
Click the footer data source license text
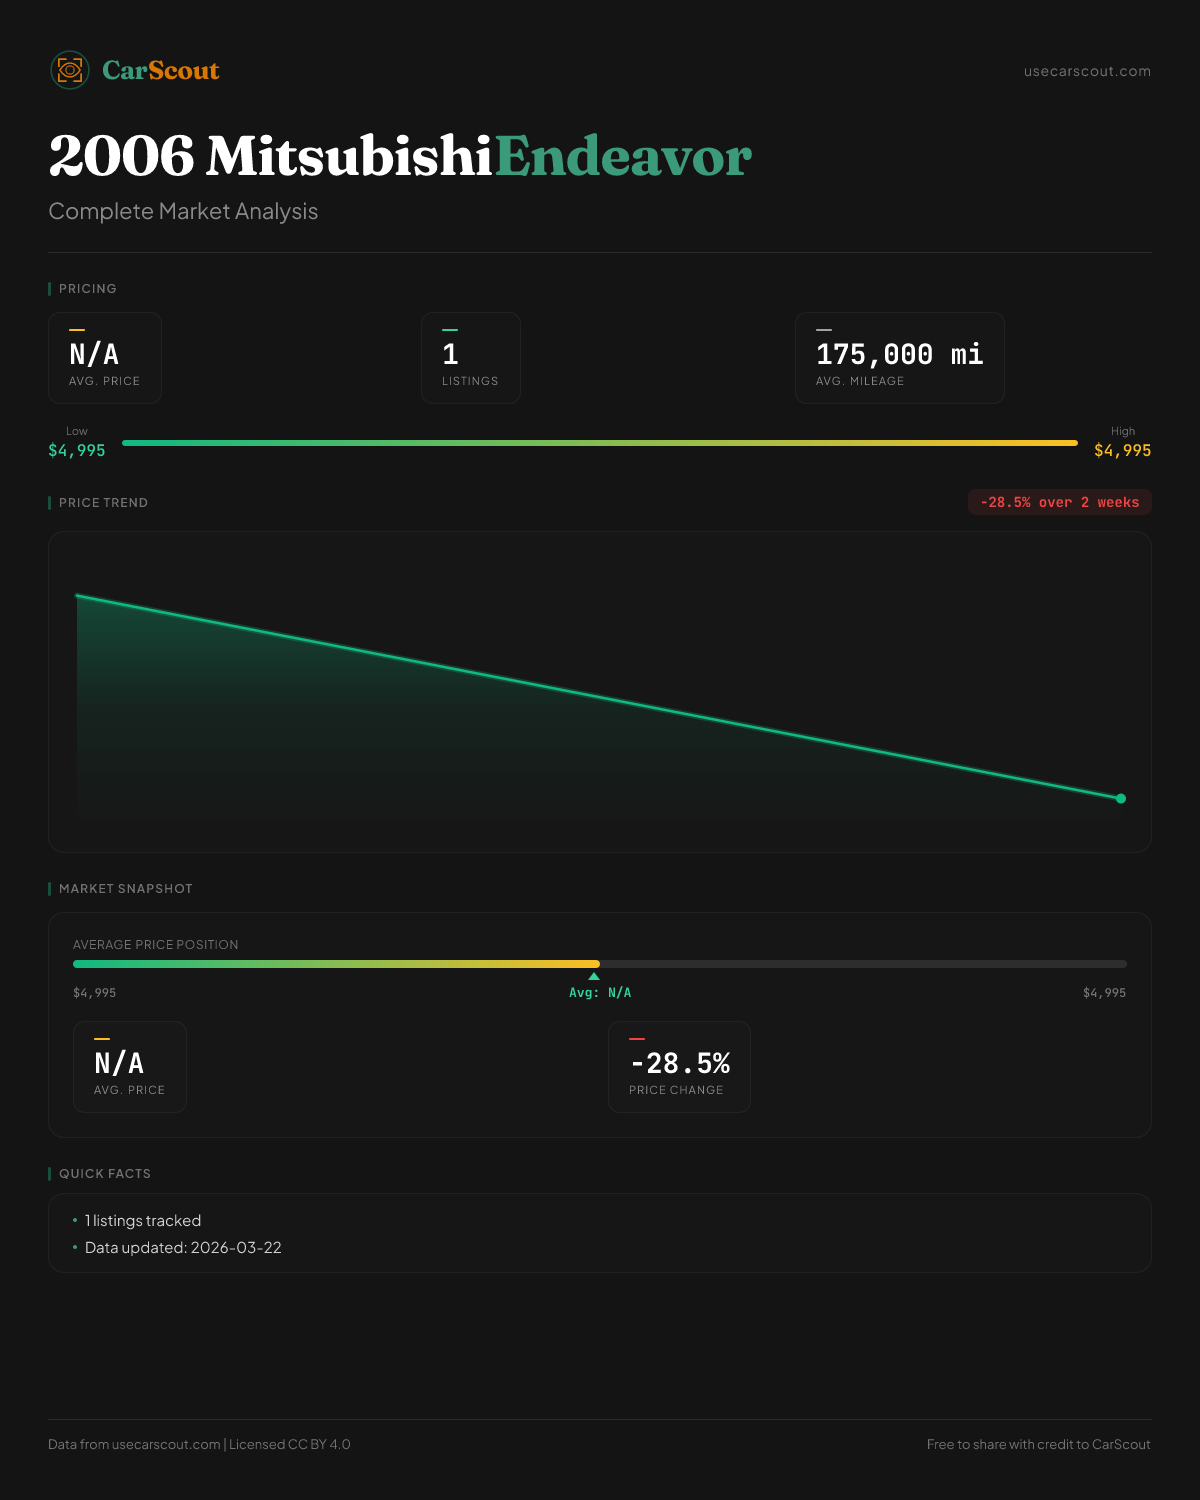[199, 1444]
